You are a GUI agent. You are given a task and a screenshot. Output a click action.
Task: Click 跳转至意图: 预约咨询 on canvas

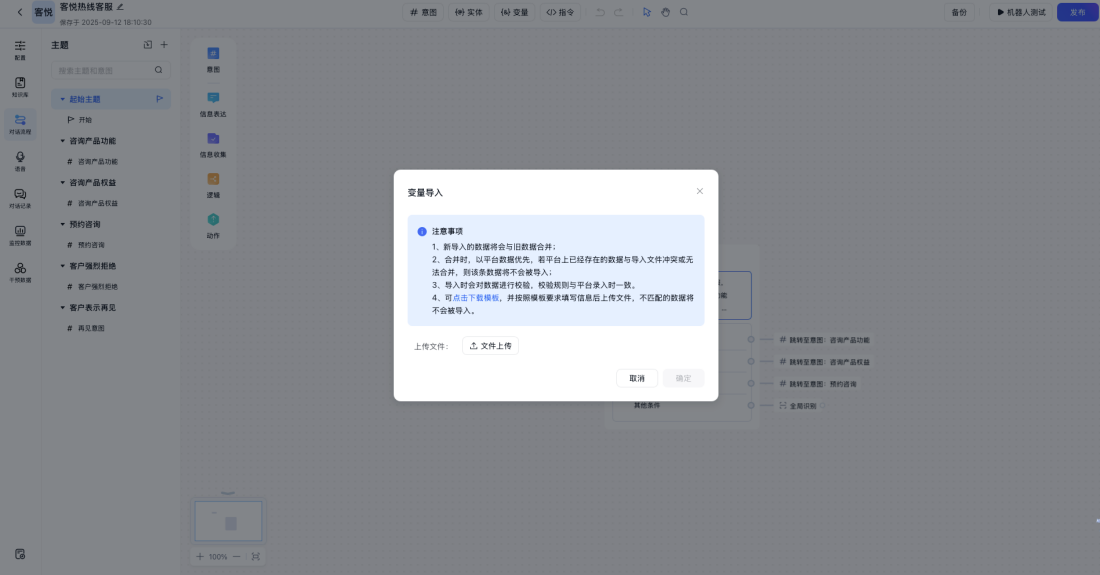(818, 384)
